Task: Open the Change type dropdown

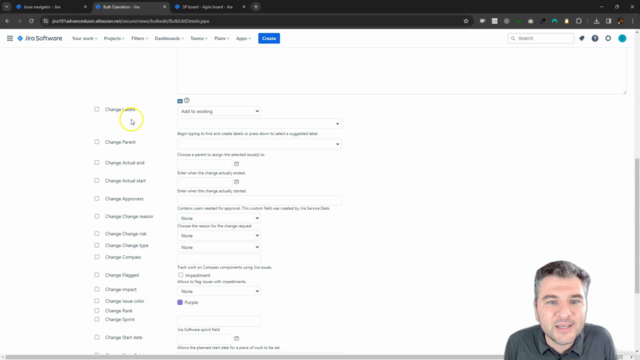Action: click(219, 247)
